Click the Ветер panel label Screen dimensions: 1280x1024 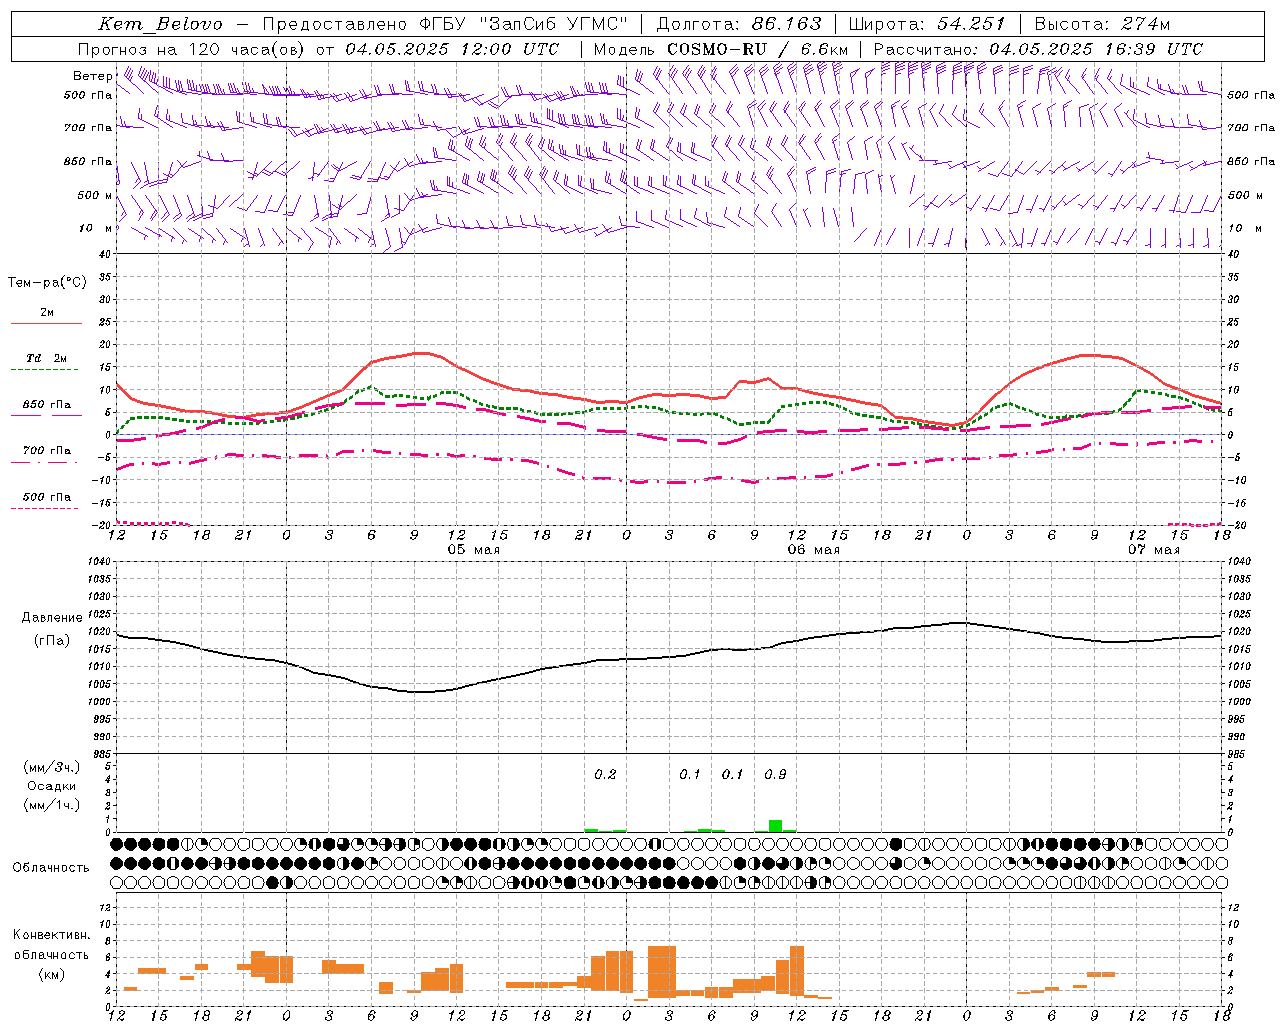(x=92, y=76)
